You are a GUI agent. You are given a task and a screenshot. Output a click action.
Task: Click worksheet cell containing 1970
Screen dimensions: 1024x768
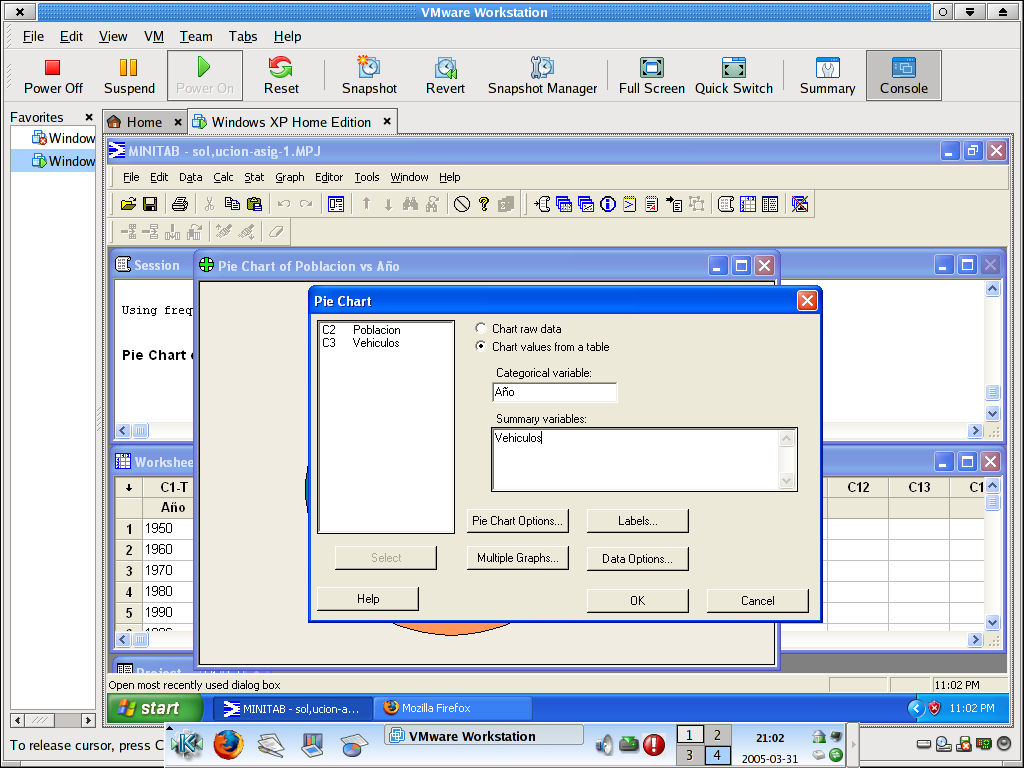coord(167,570)
